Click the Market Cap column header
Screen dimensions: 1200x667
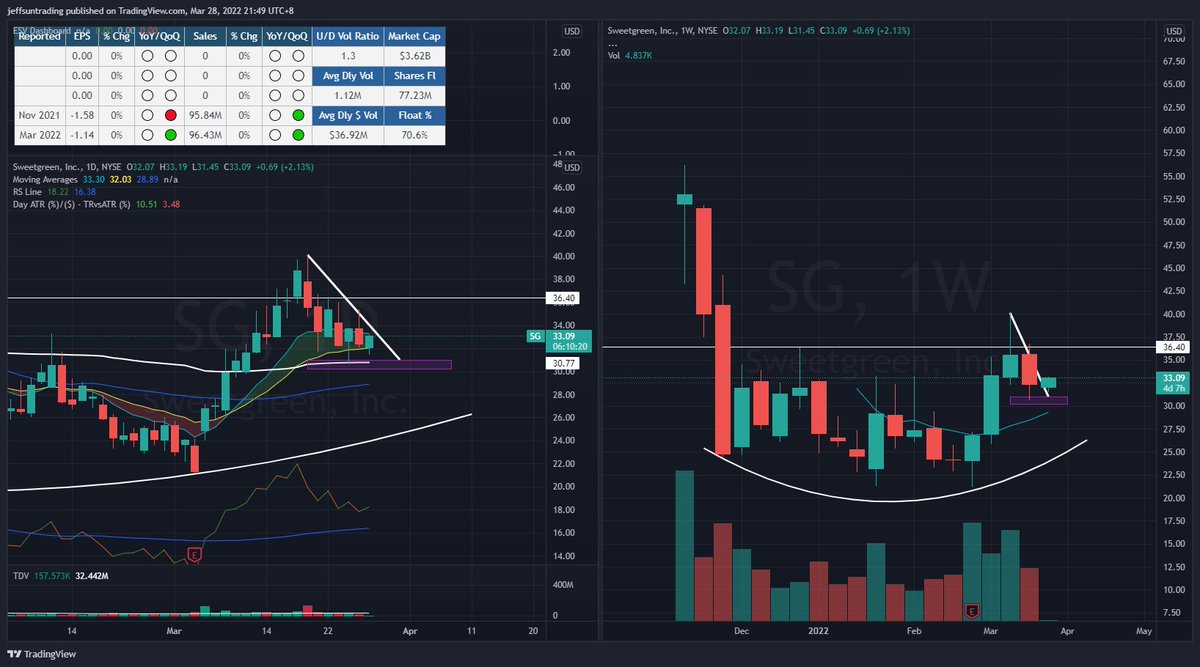coord(414,36)
